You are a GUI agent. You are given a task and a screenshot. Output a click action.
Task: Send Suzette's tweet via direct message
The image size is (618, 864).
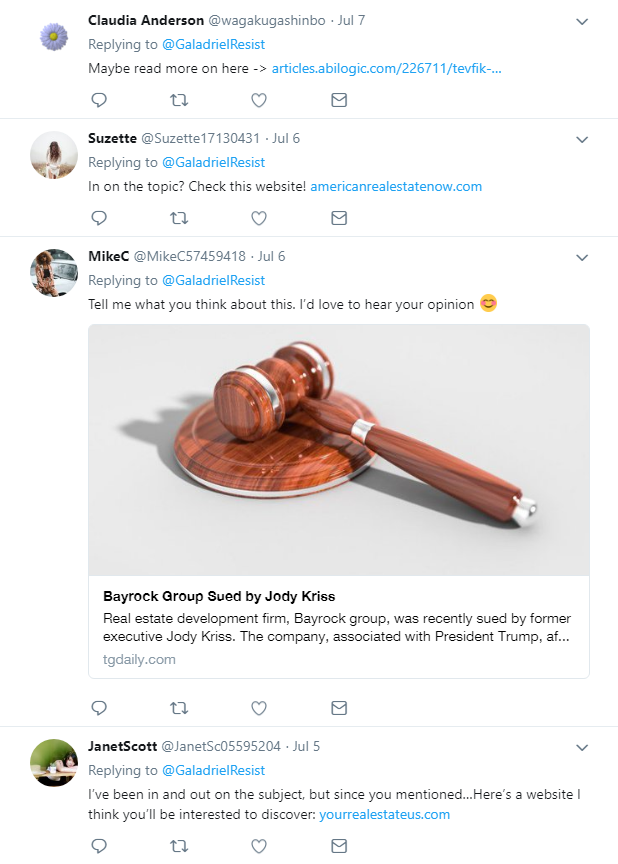coord(339,218)
